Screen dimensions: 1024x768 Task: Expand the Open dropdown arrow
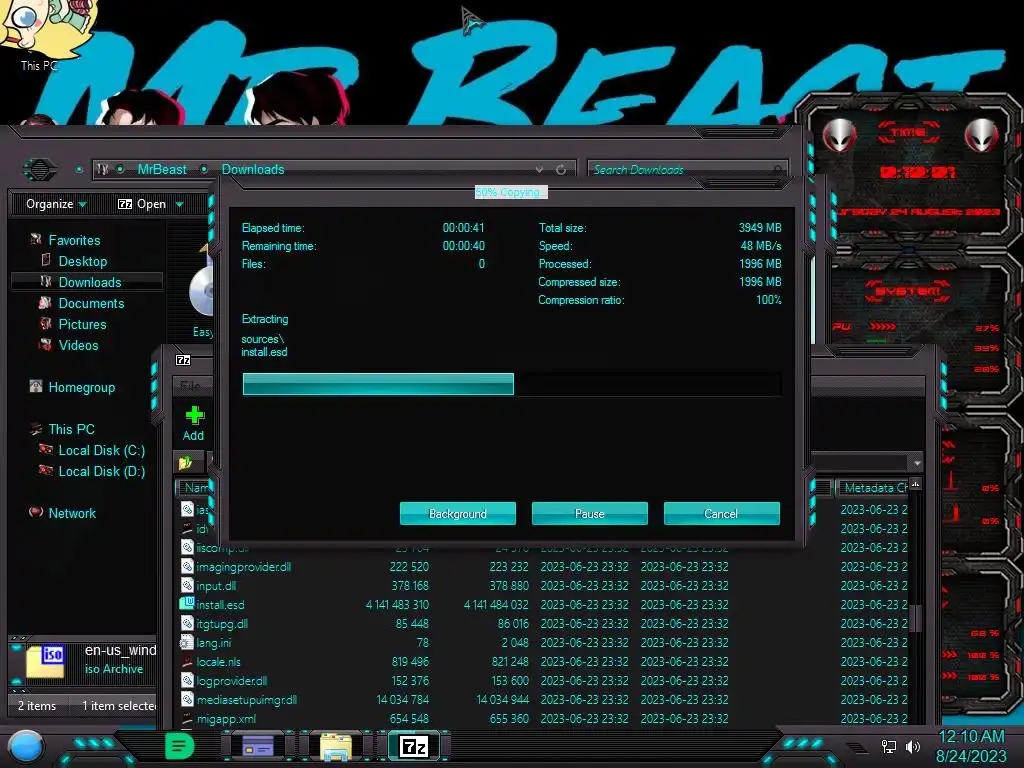[x=180, y=204]
